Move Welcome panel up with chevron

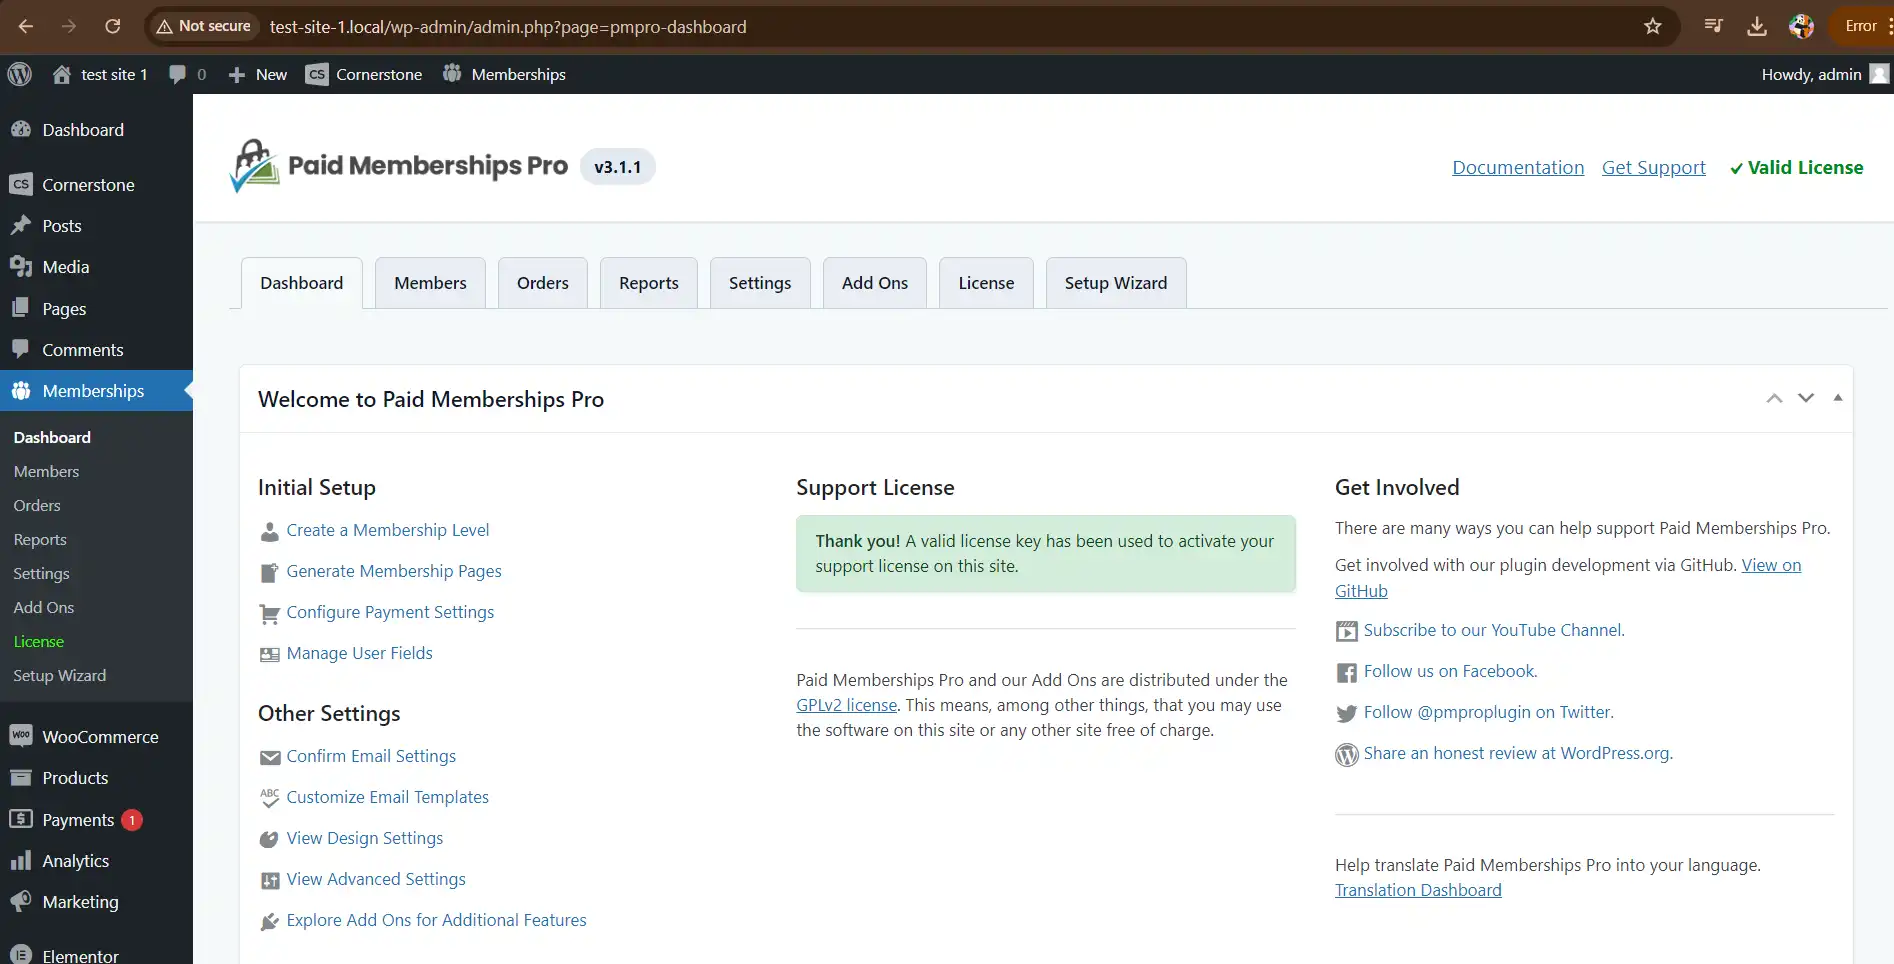1774,398
